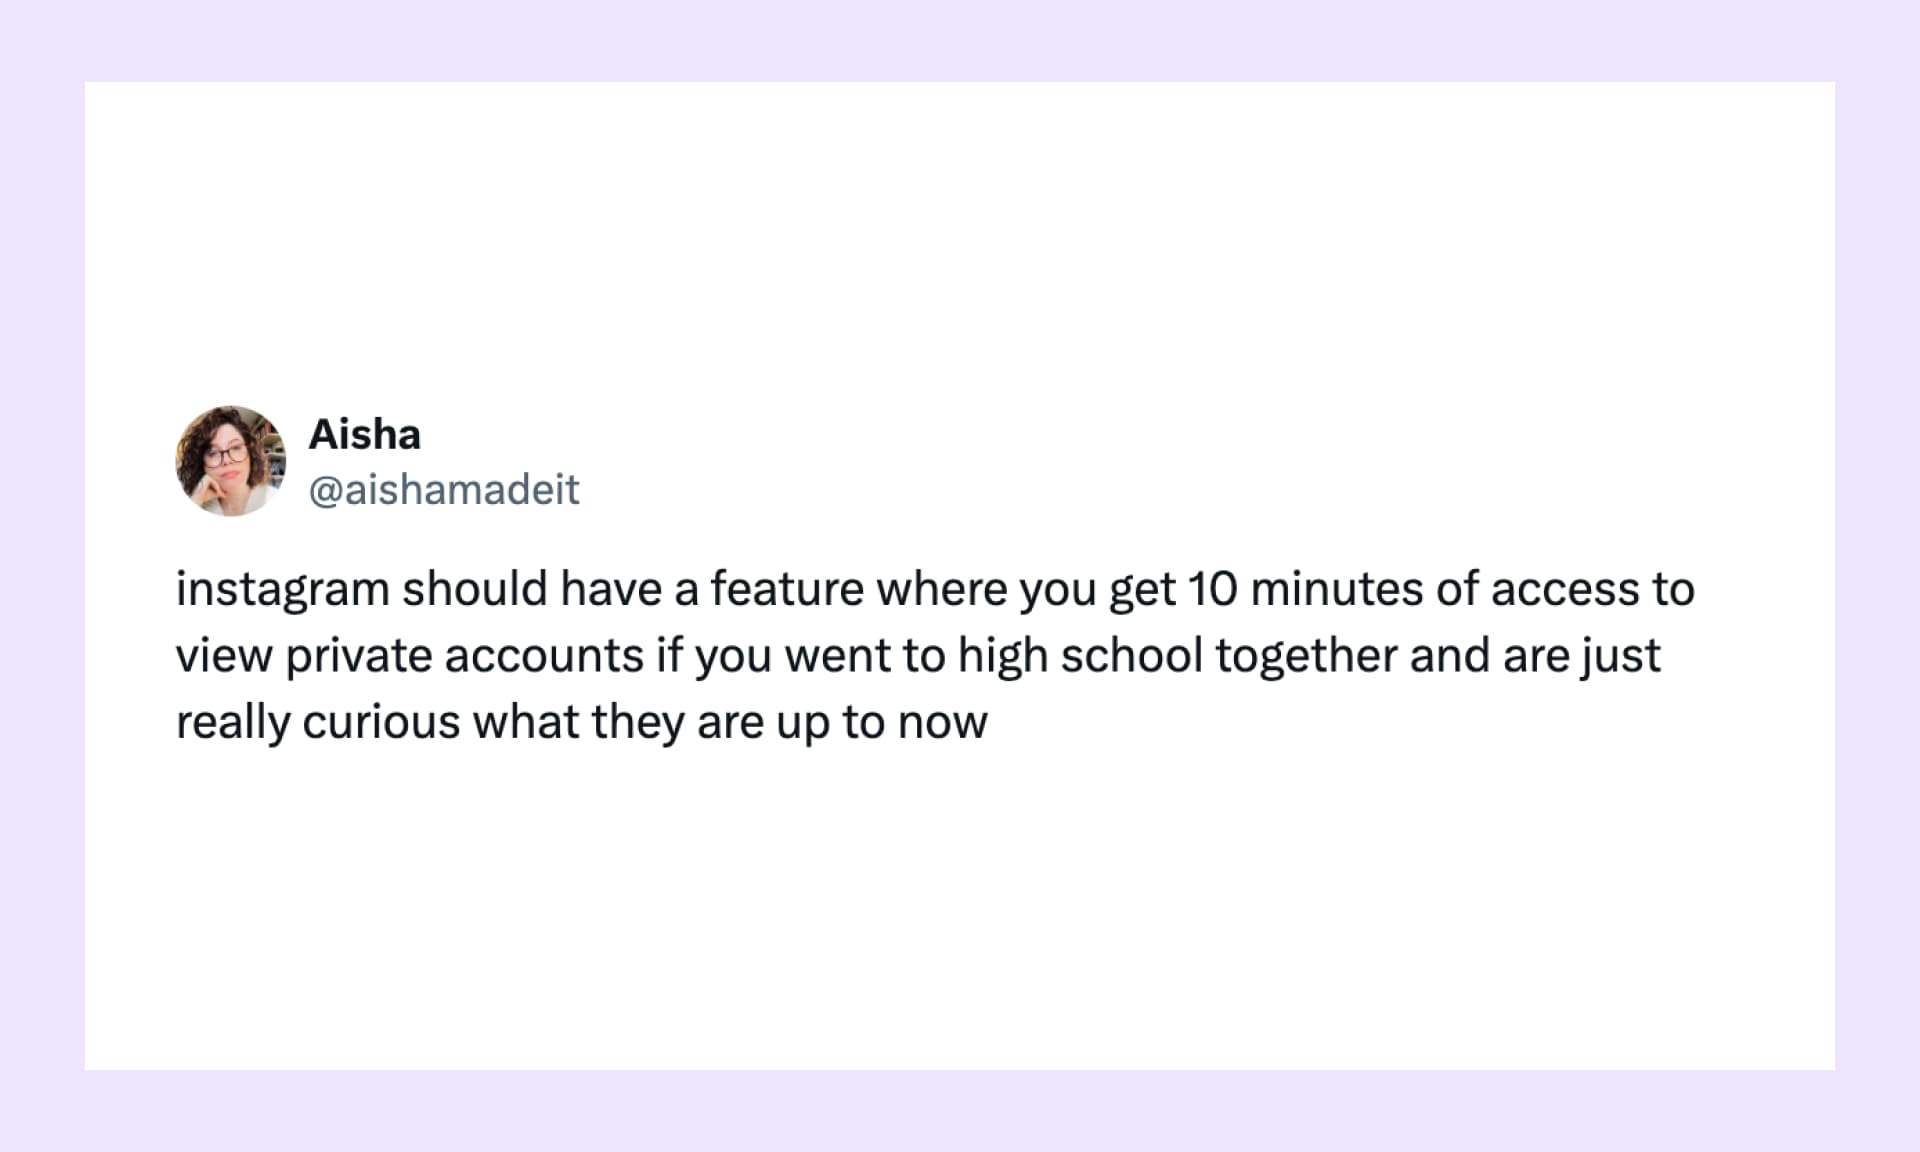The height and width of the screenshot is (1152, 1920).
Task: Click "feature" in the tweet's first line
Action: [787, 589]
